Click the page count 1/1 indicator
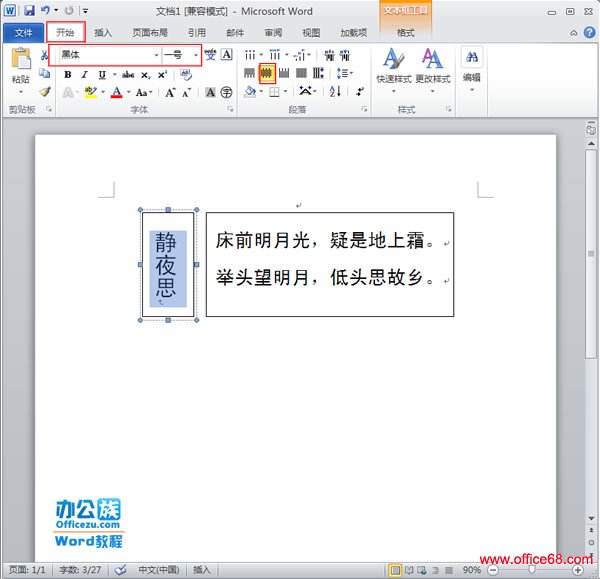Screen dimensions: 600x579 pos(27,570)
